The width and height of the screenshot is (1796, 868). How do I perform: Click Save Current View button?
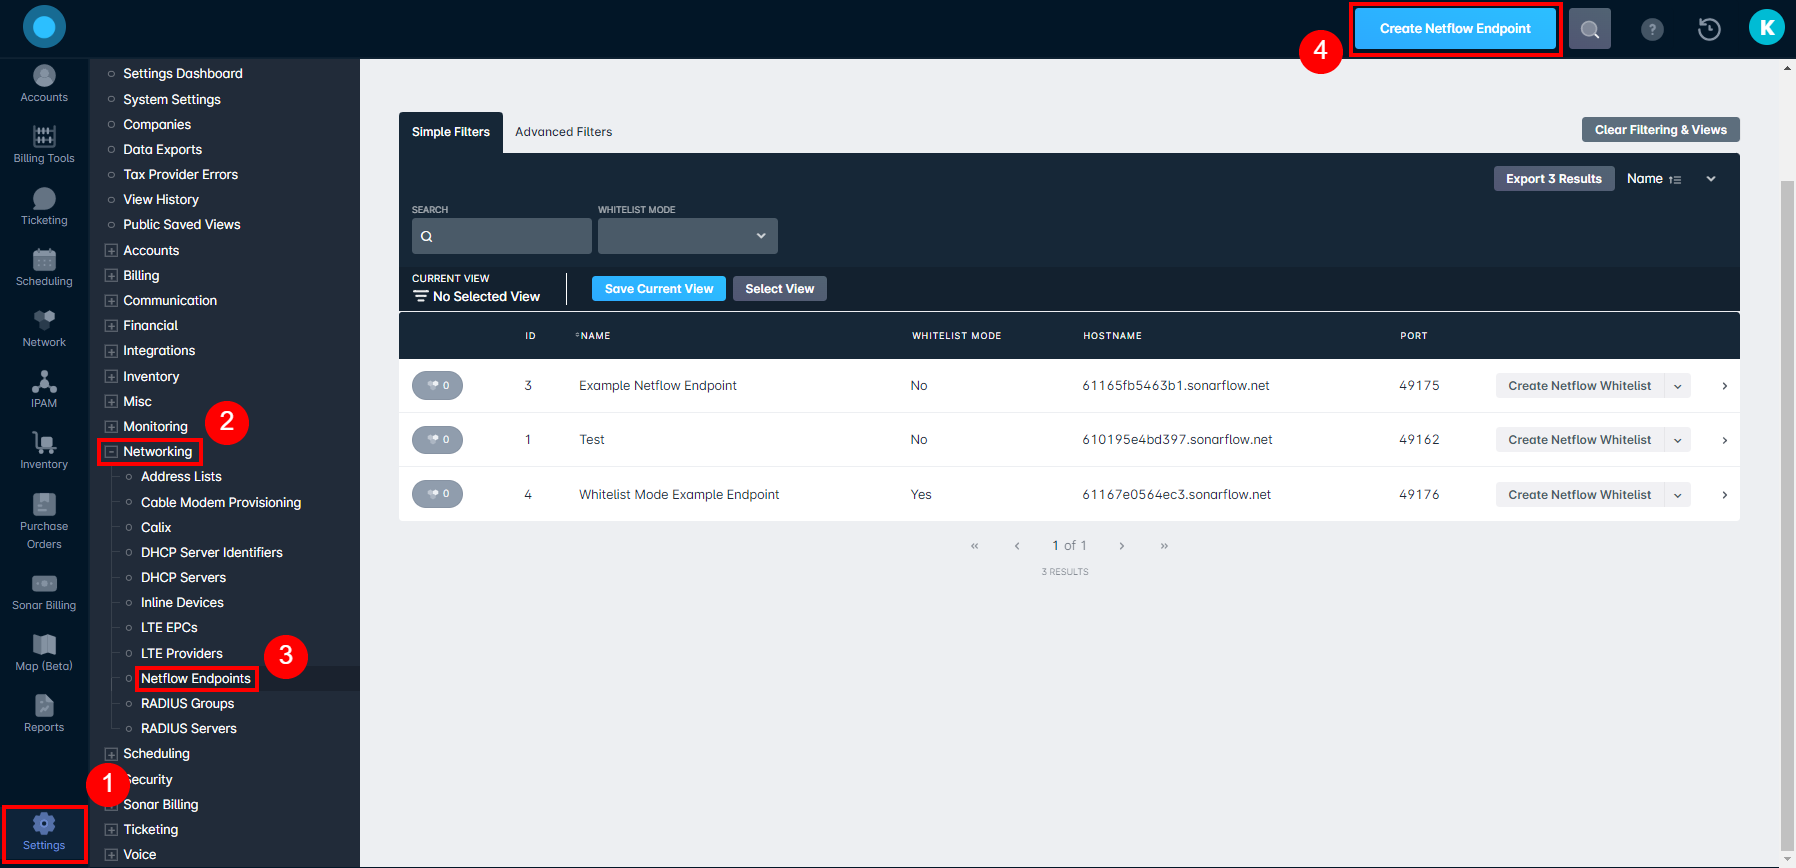click(659, 289)
